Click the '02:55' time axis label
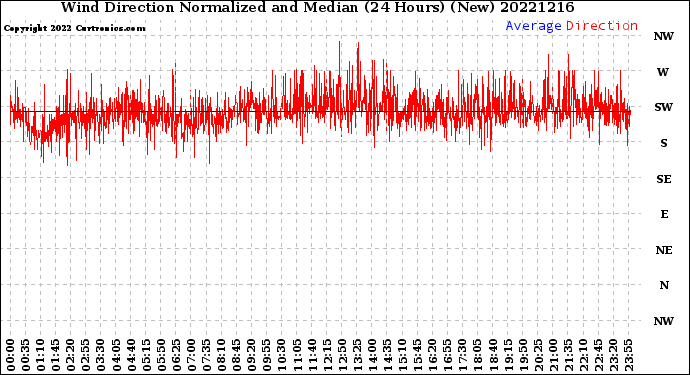 pyautogui.click(x=86, y=355)
